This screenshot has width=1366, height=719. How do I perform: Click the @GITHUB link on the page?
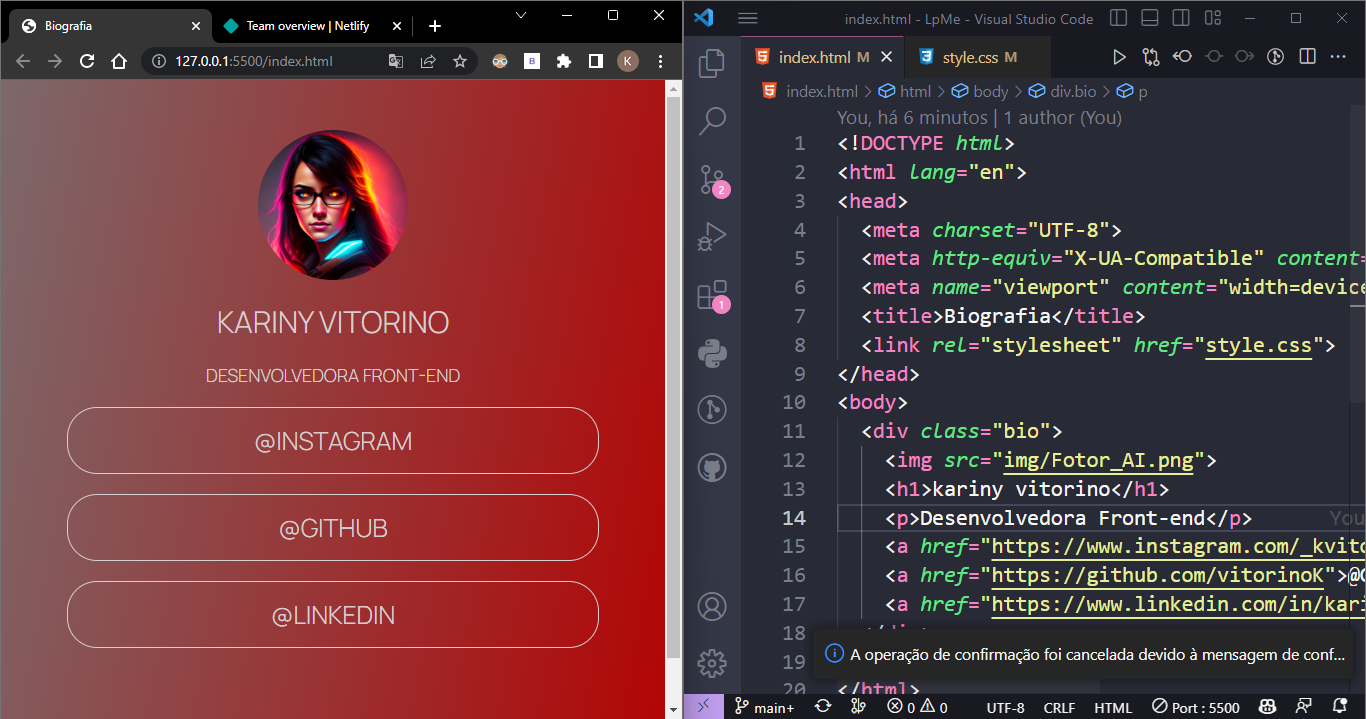click(333, 528)
